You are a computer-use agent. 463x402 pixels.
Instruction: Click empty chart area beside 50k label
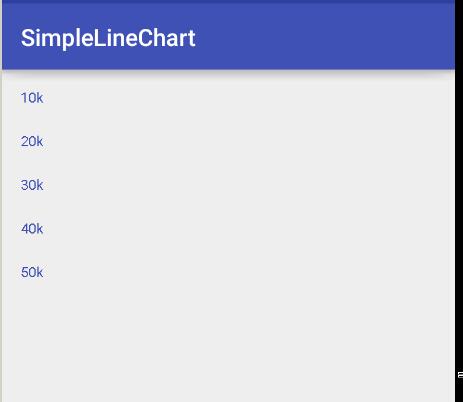(248, 273)
